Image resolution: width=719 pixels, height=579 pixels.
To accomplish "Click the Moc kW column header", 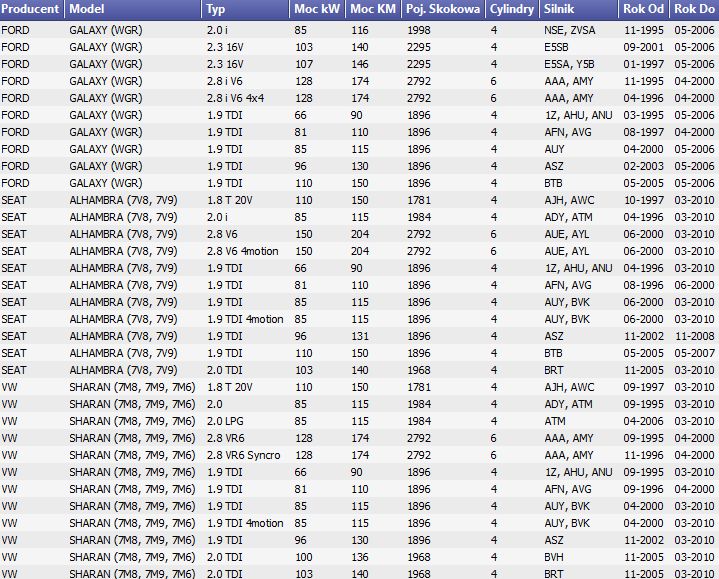I will tap(317, 9).
